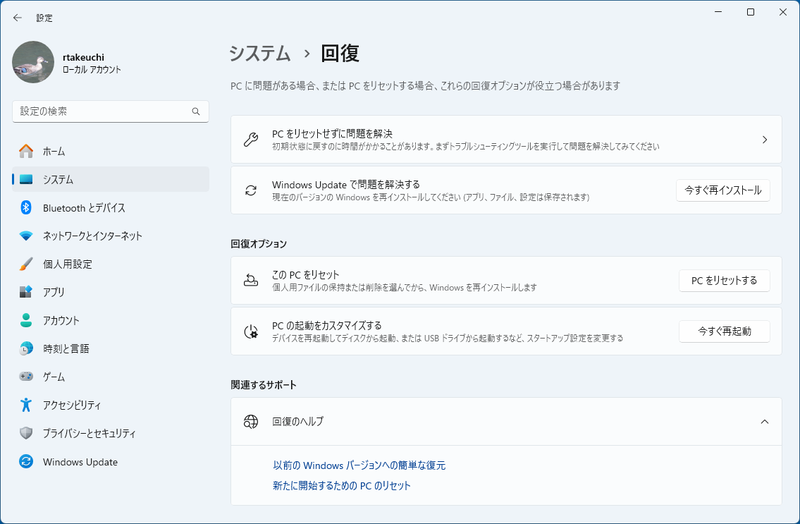Maximize the 設定 window
This screenshot has height=524, width=800.
751,12
